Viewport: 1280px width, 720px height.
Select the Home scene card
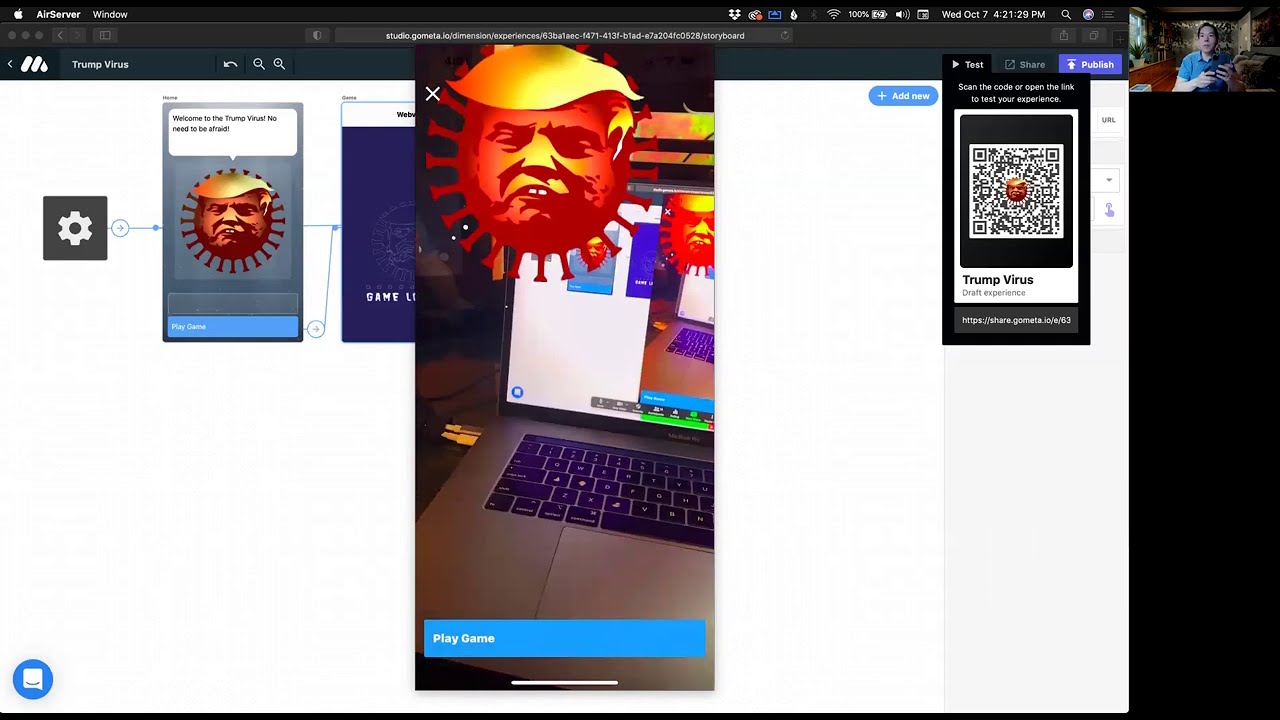tap(233, 222)
